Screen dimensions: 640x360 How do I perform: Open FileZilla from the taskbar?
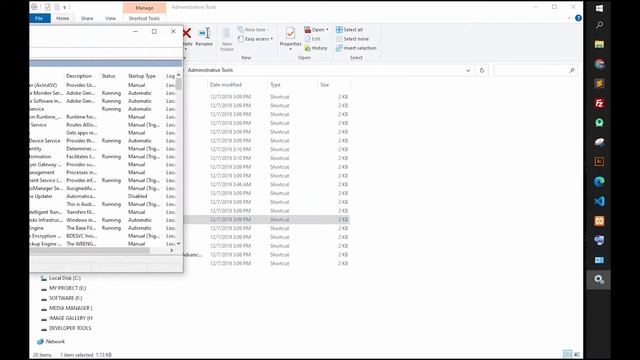tap(599, 103)
